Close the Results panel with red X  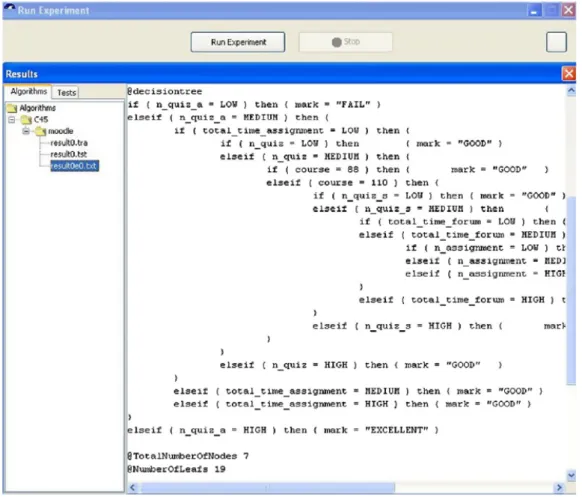pyautogui.click(x=569, y=73)
